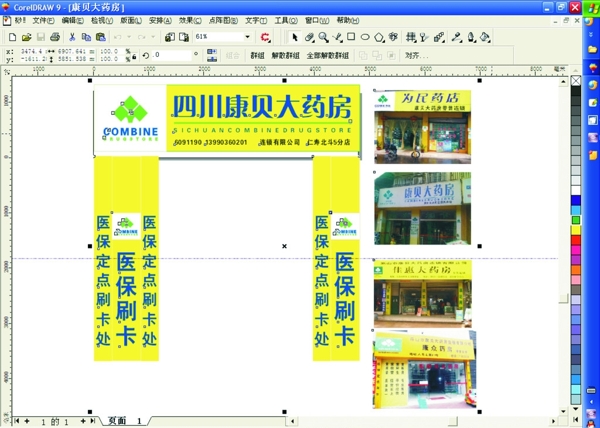Pick the red swatch in color palette
Image resolution: width=600 pixels, height=428 pixels.
576,240
